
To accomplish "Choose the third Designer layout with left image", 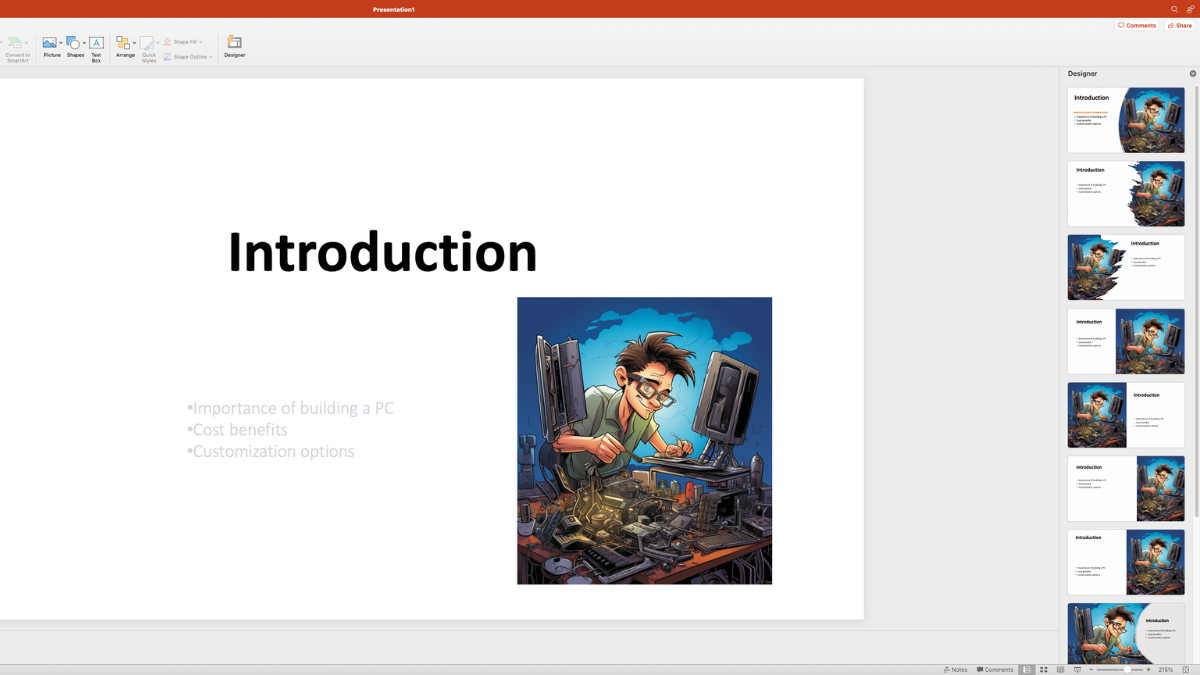I will [1125, 267].
